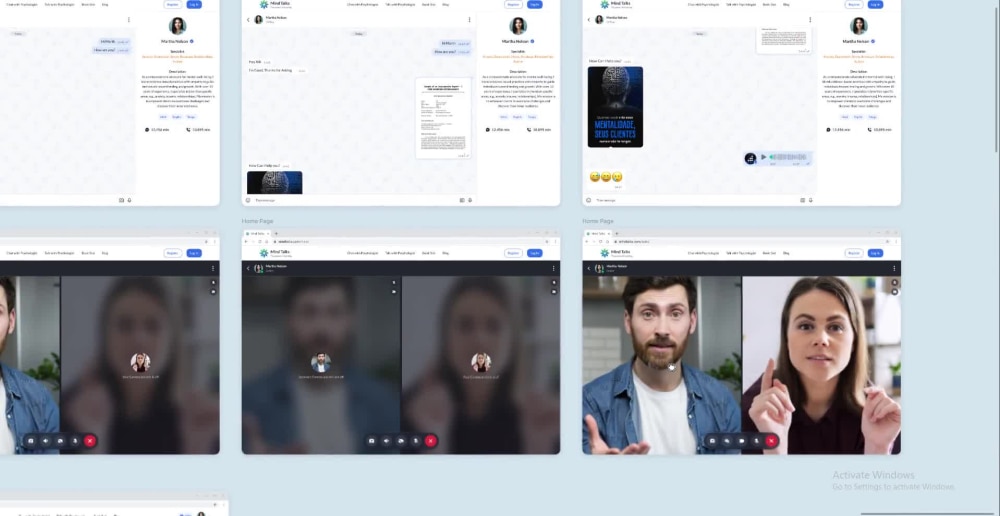Click the snapshot icon in the cropped bottom-left call frame

click(x=31, y=441)
